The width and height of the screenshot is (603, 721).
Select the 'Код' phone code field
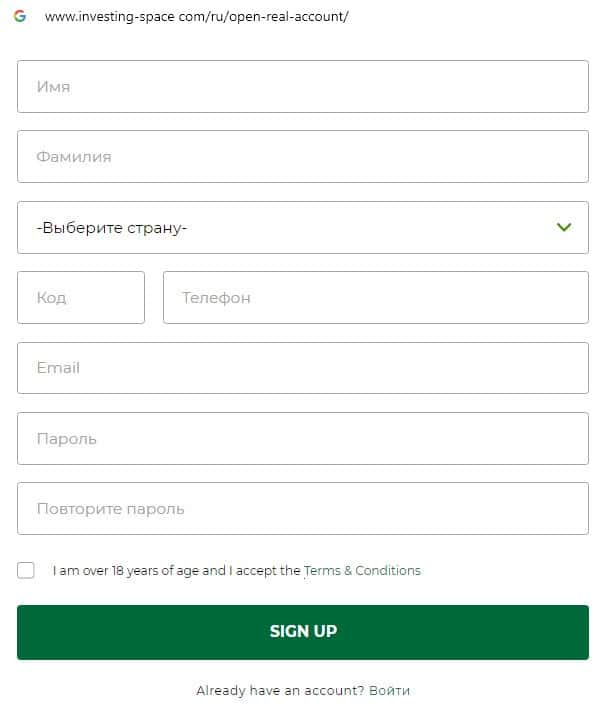pos(81,298)
